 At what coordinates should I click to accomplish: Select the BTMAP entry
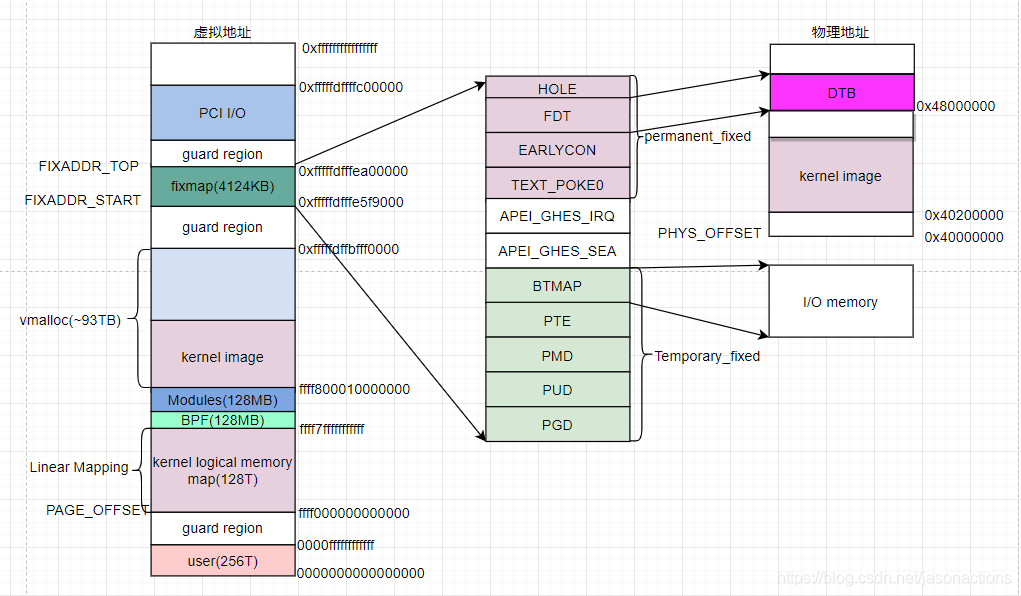point(557,285)
